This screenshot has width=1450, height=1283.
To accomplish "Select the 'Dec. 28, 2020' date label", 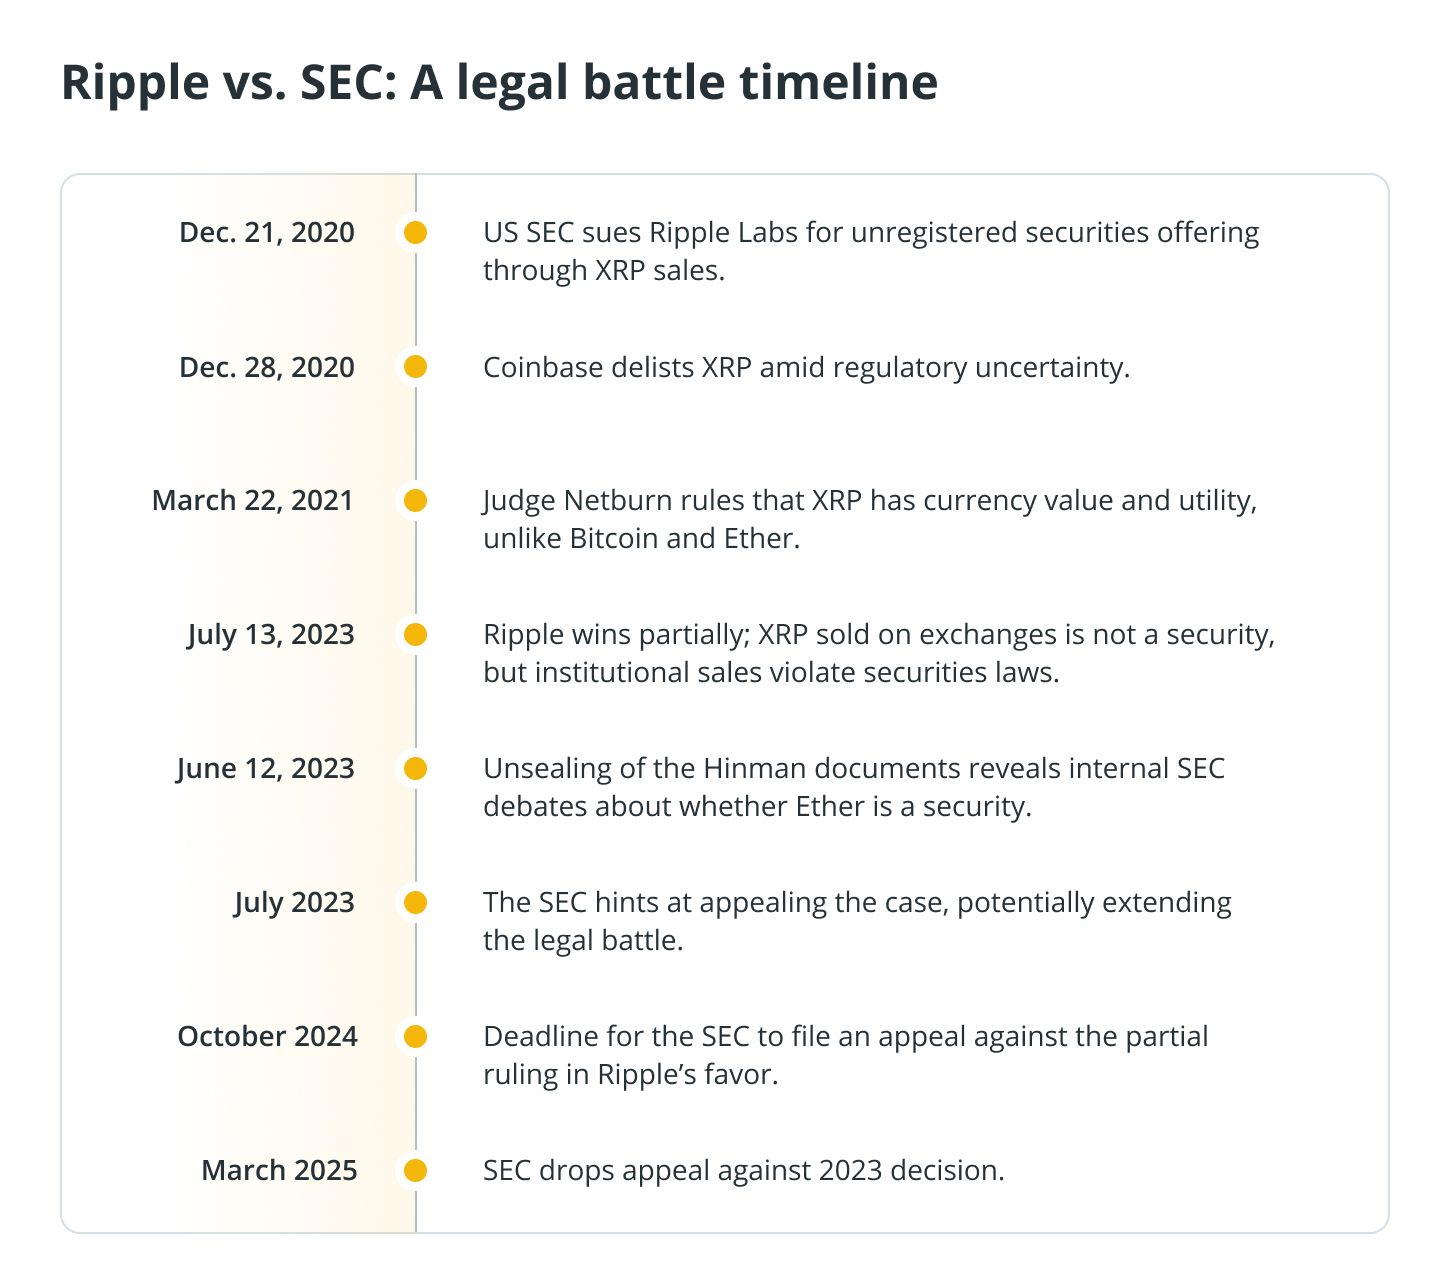I will click(x=267, y=367).
